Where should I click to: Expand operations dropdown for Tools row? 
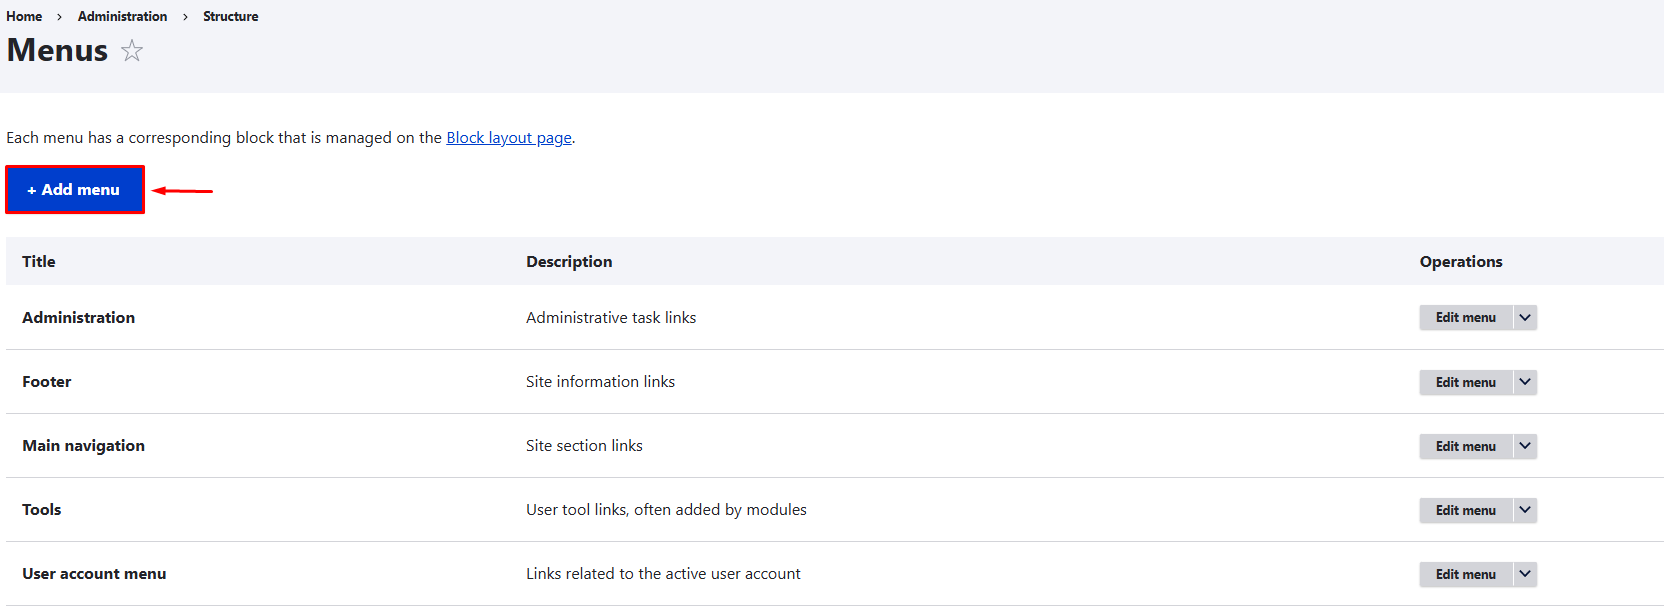coord(1525,510)
